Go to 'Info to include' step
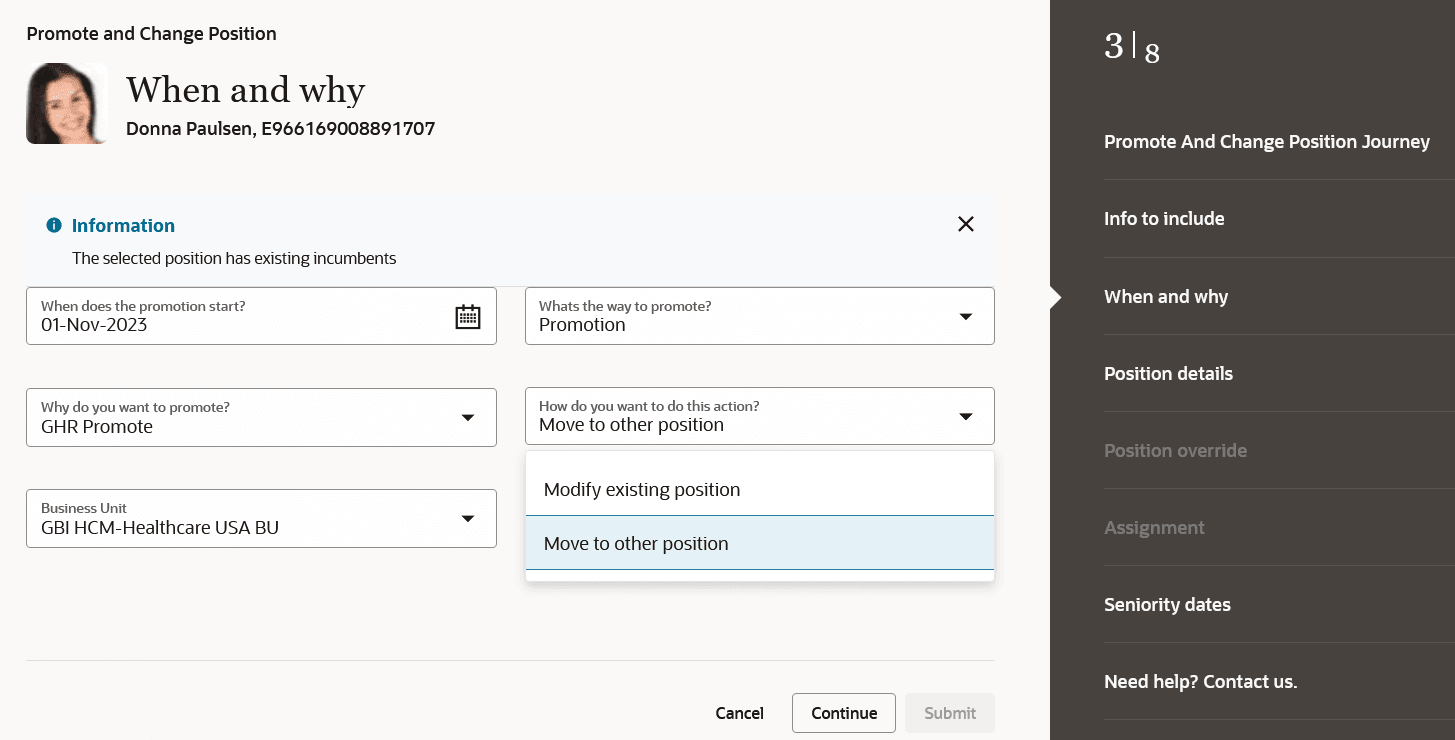This screenshot has height=740, width=1455. (x=1164, y=219)
